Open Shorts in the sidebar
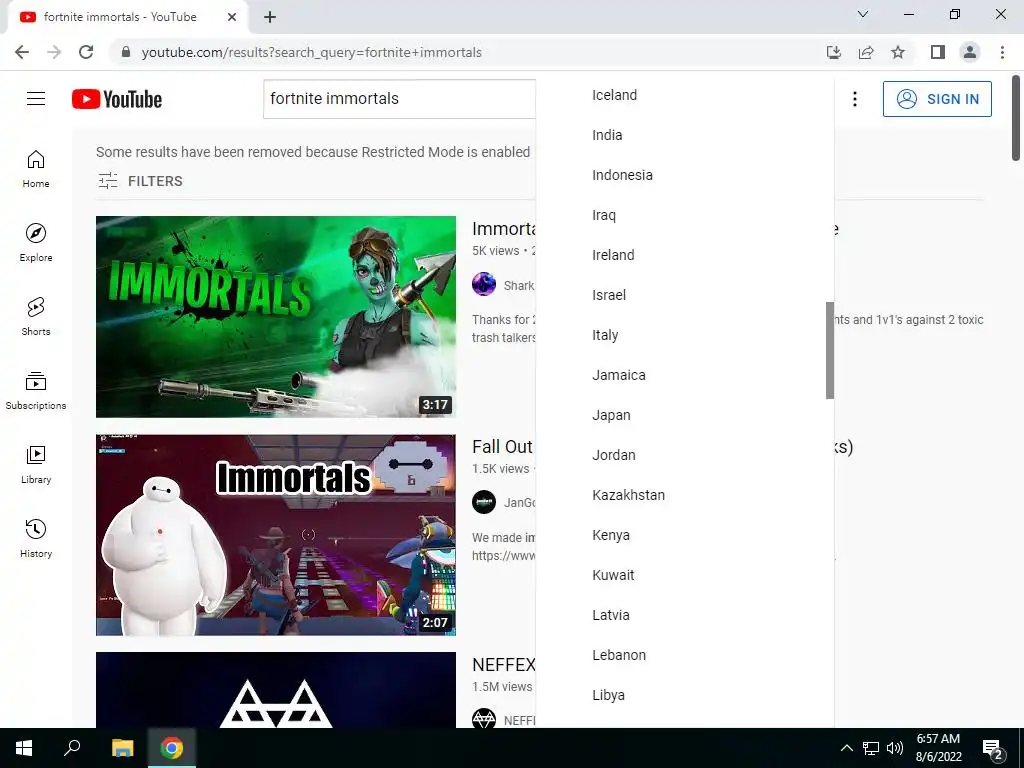The width and height of the screenshot is (1024, 768). 36,317
